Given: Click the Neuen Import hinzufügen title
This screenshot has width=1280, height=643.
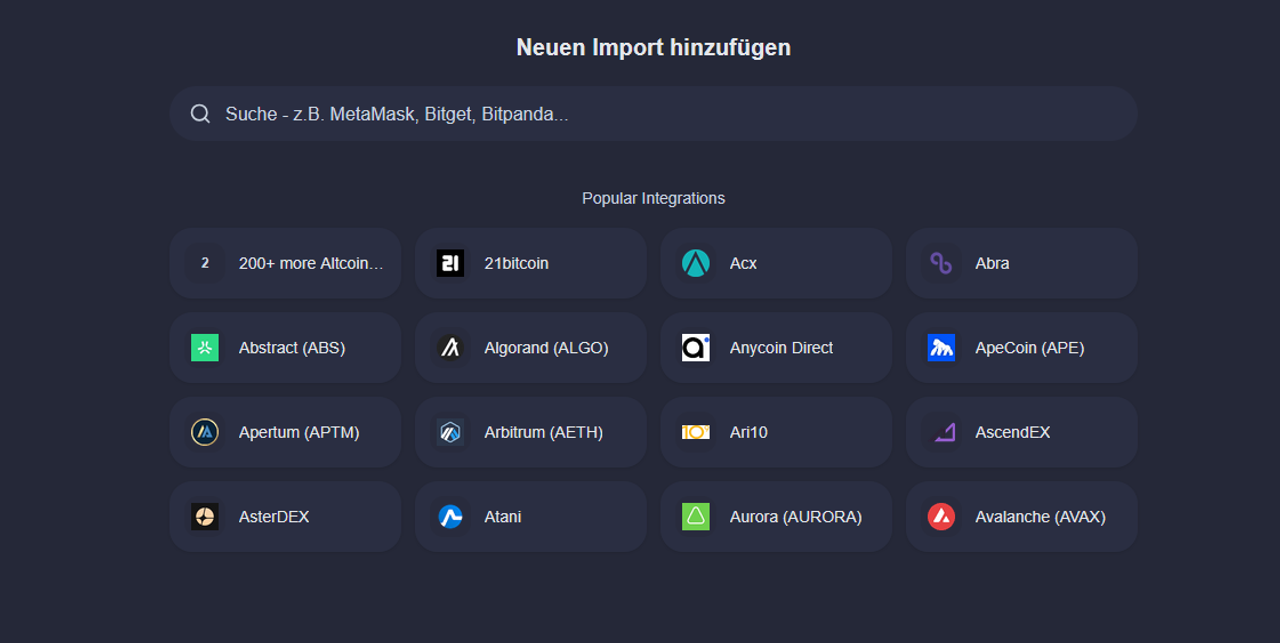Looking at the screenshot, I should pos(653,47).
